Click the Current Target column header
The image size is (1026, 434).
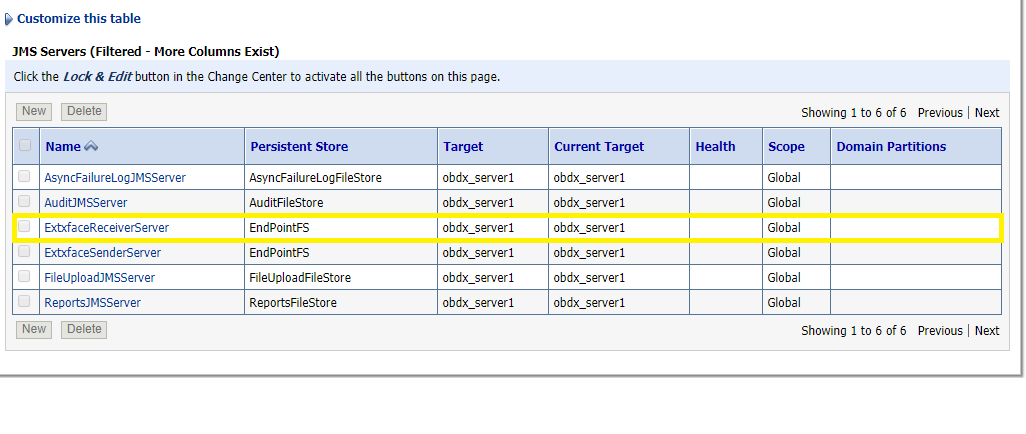click(x=599, y=147)
